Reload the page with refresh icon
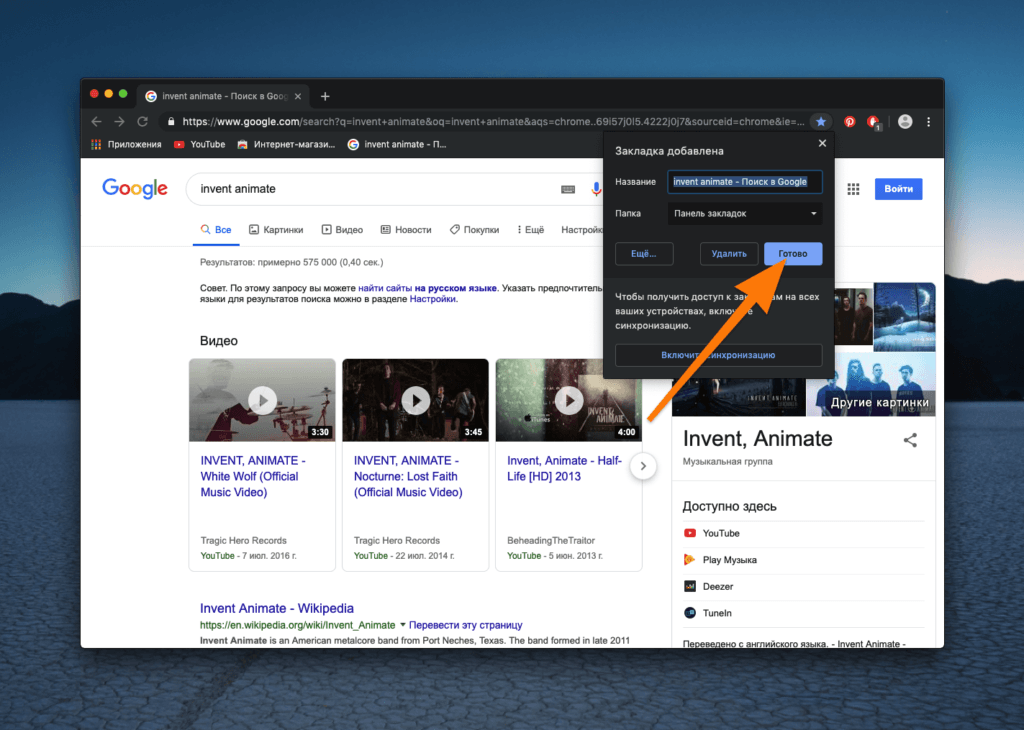Image resolution: width=1024 pixels, height=730 pixels. [x=142, y=121]
